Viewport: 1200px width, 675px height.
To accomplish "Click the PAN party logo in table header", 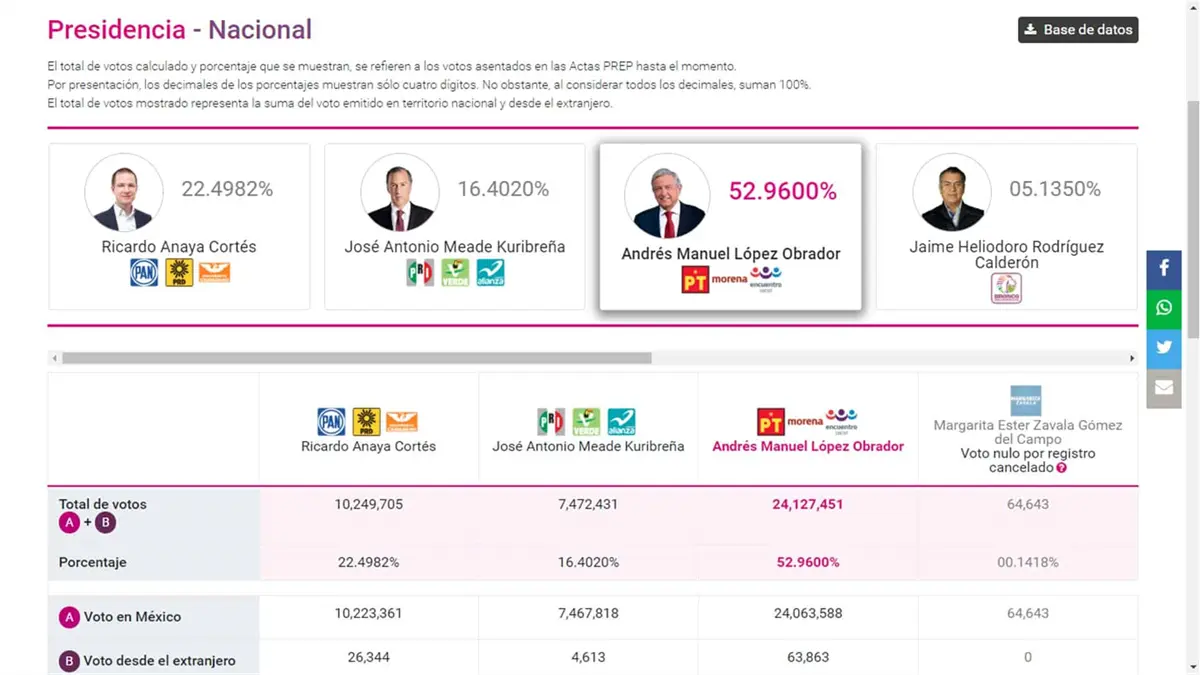I will 331,422.
